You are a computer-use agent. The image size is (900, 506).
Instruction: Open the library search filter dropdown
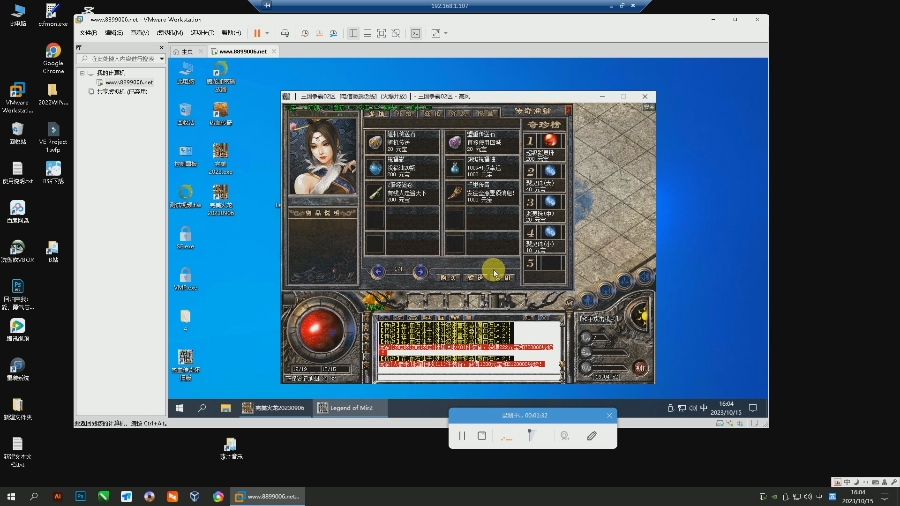pos(162,59)
